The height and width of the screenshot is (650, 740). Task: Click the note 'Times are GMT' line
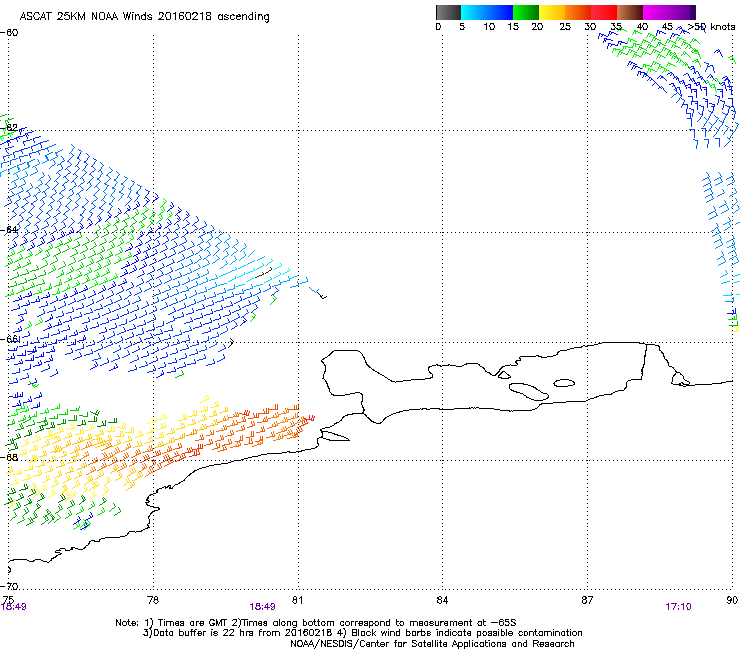click(x=316, y=622)
